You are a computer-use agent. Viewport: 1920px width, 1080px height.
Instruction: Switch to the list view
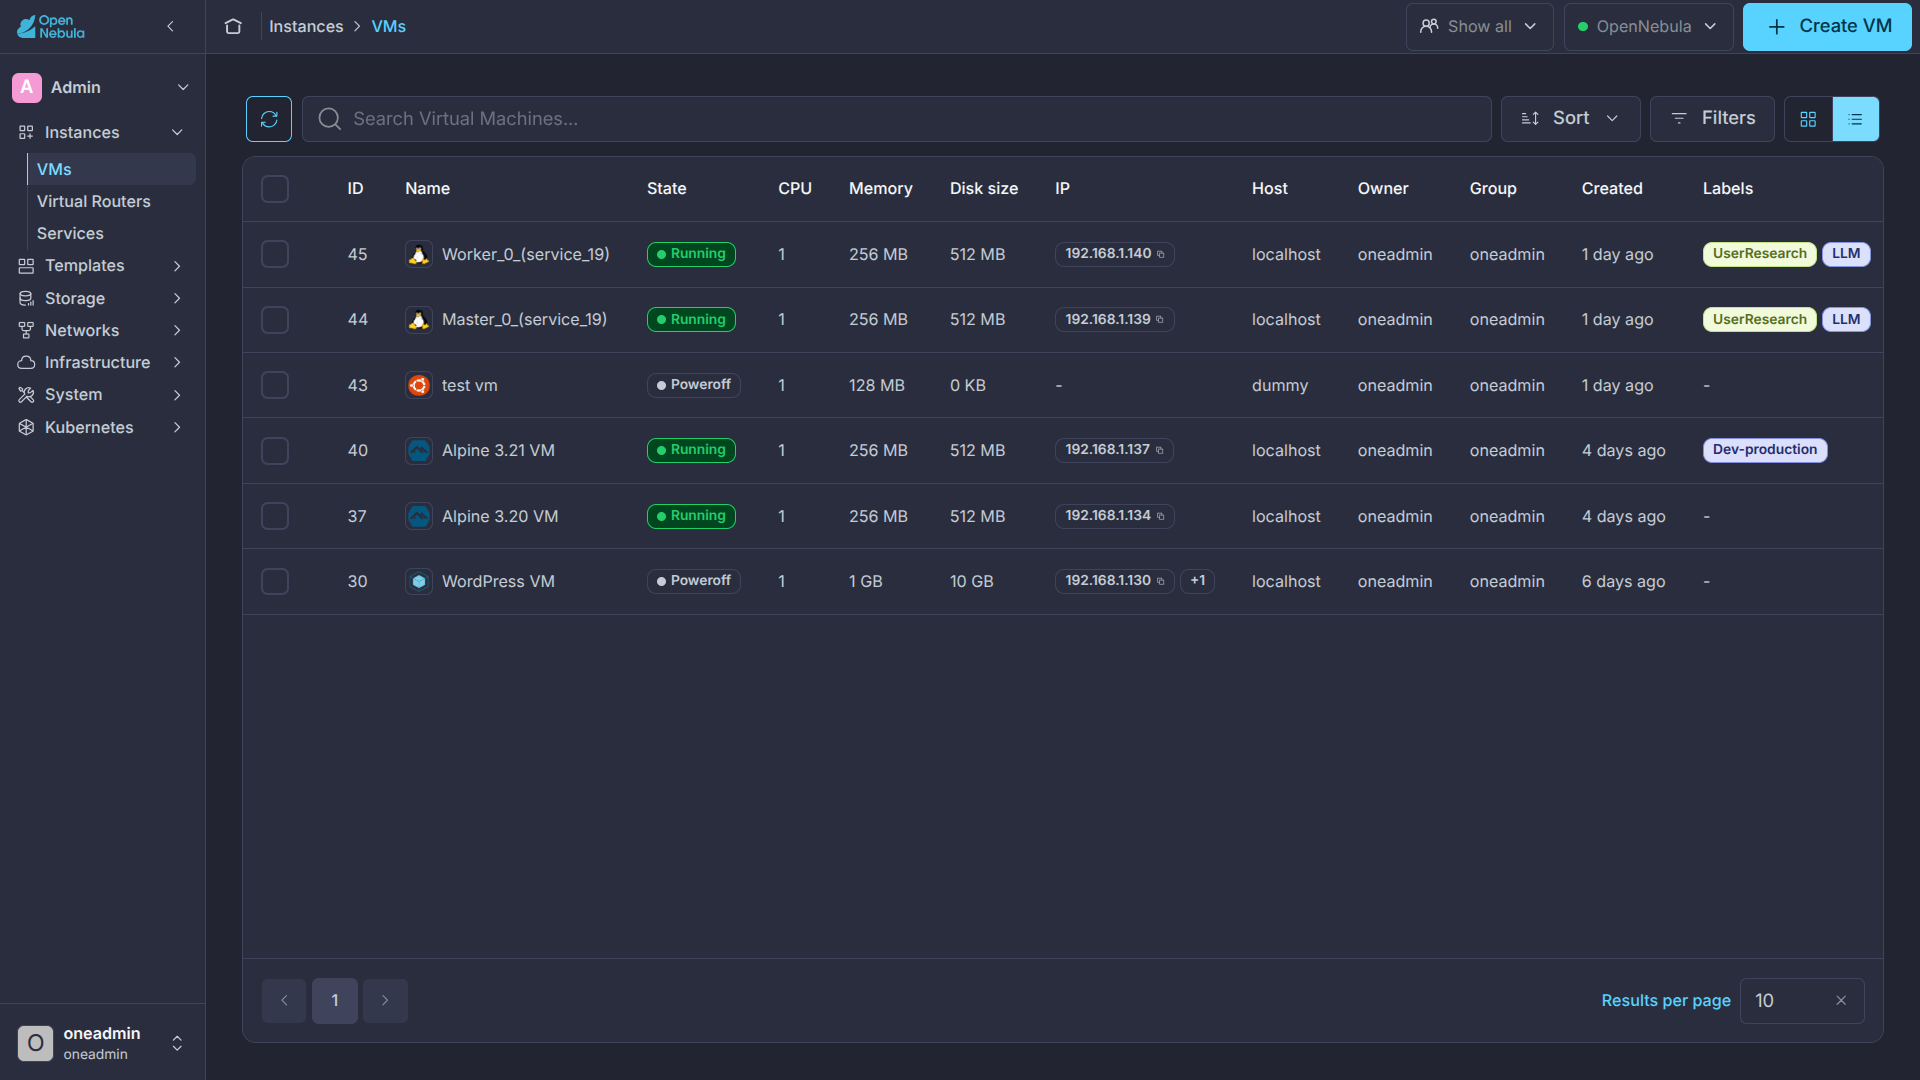tap(1856, 119)
